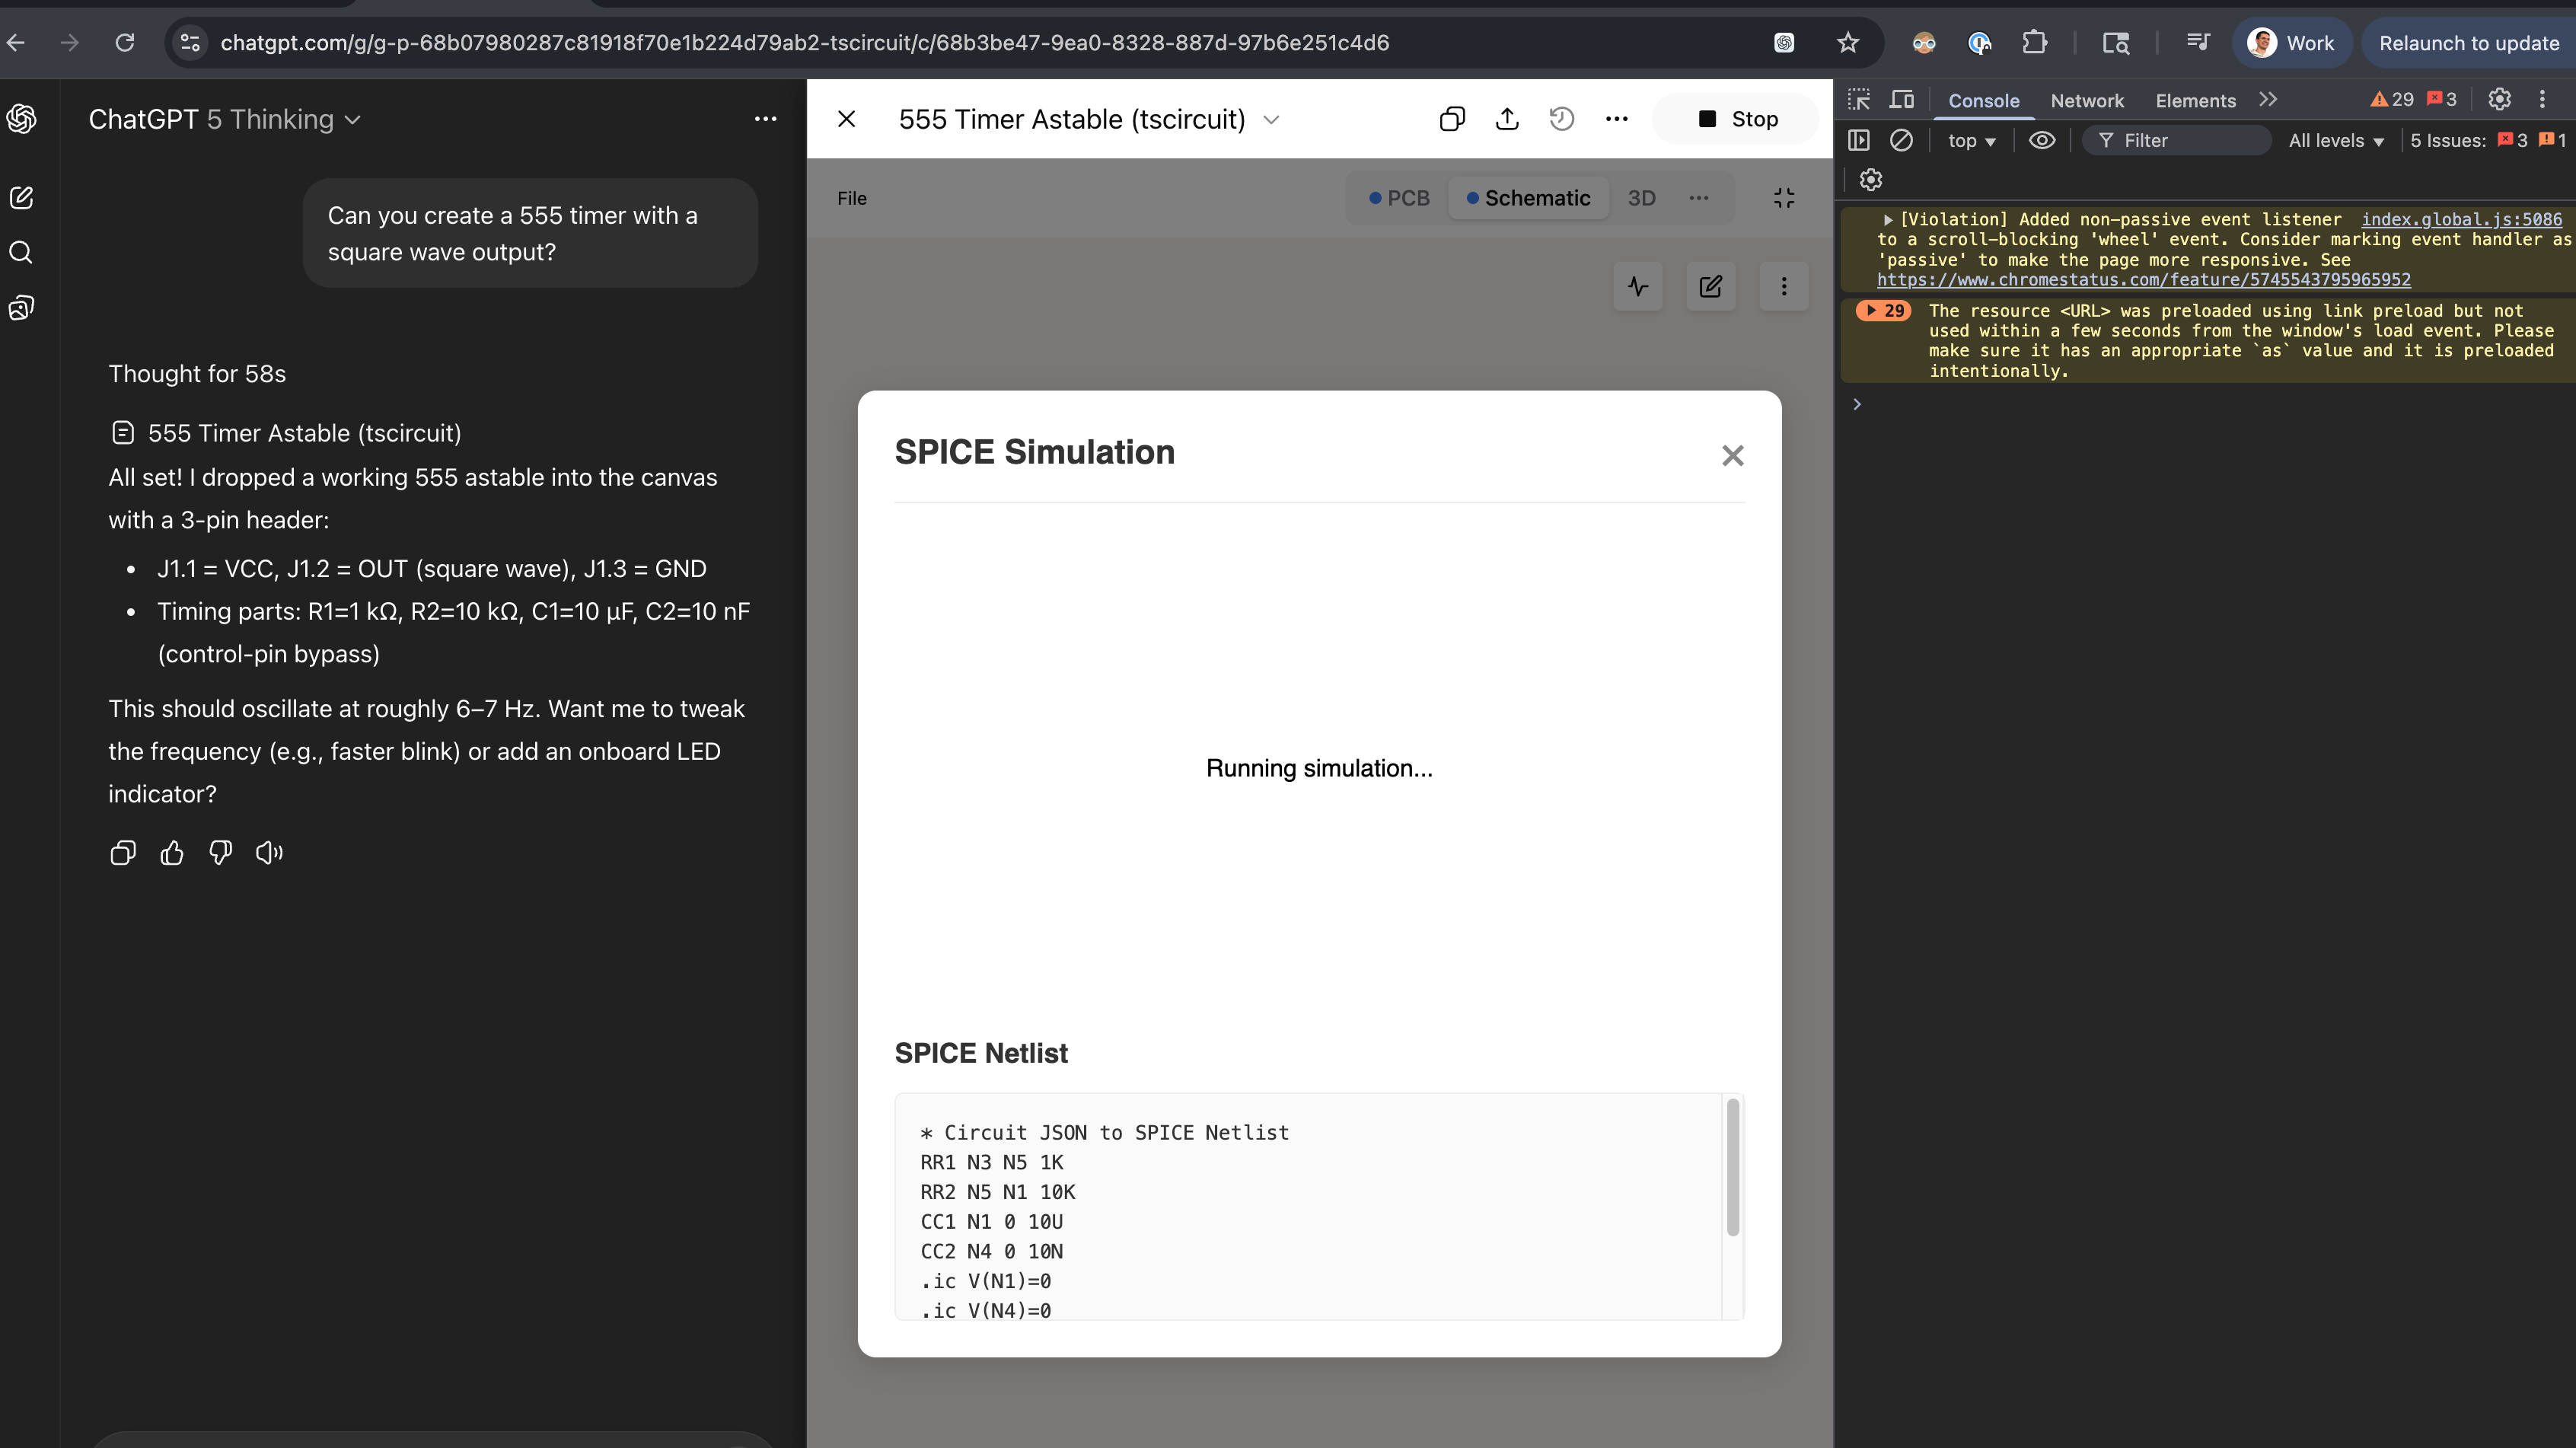Expand the All levels log dropdown
The width and height of the screenshot is (2576, 1448).
click(x=2335, y=141)
